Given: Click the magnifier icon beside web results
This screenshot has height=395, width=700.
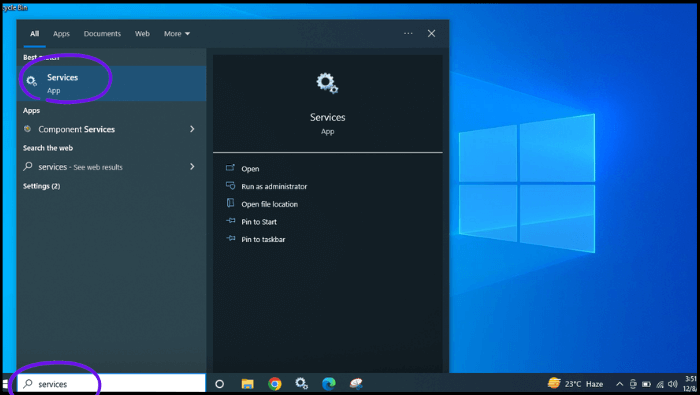Looking at the screenshot, I should click(28, 166).
